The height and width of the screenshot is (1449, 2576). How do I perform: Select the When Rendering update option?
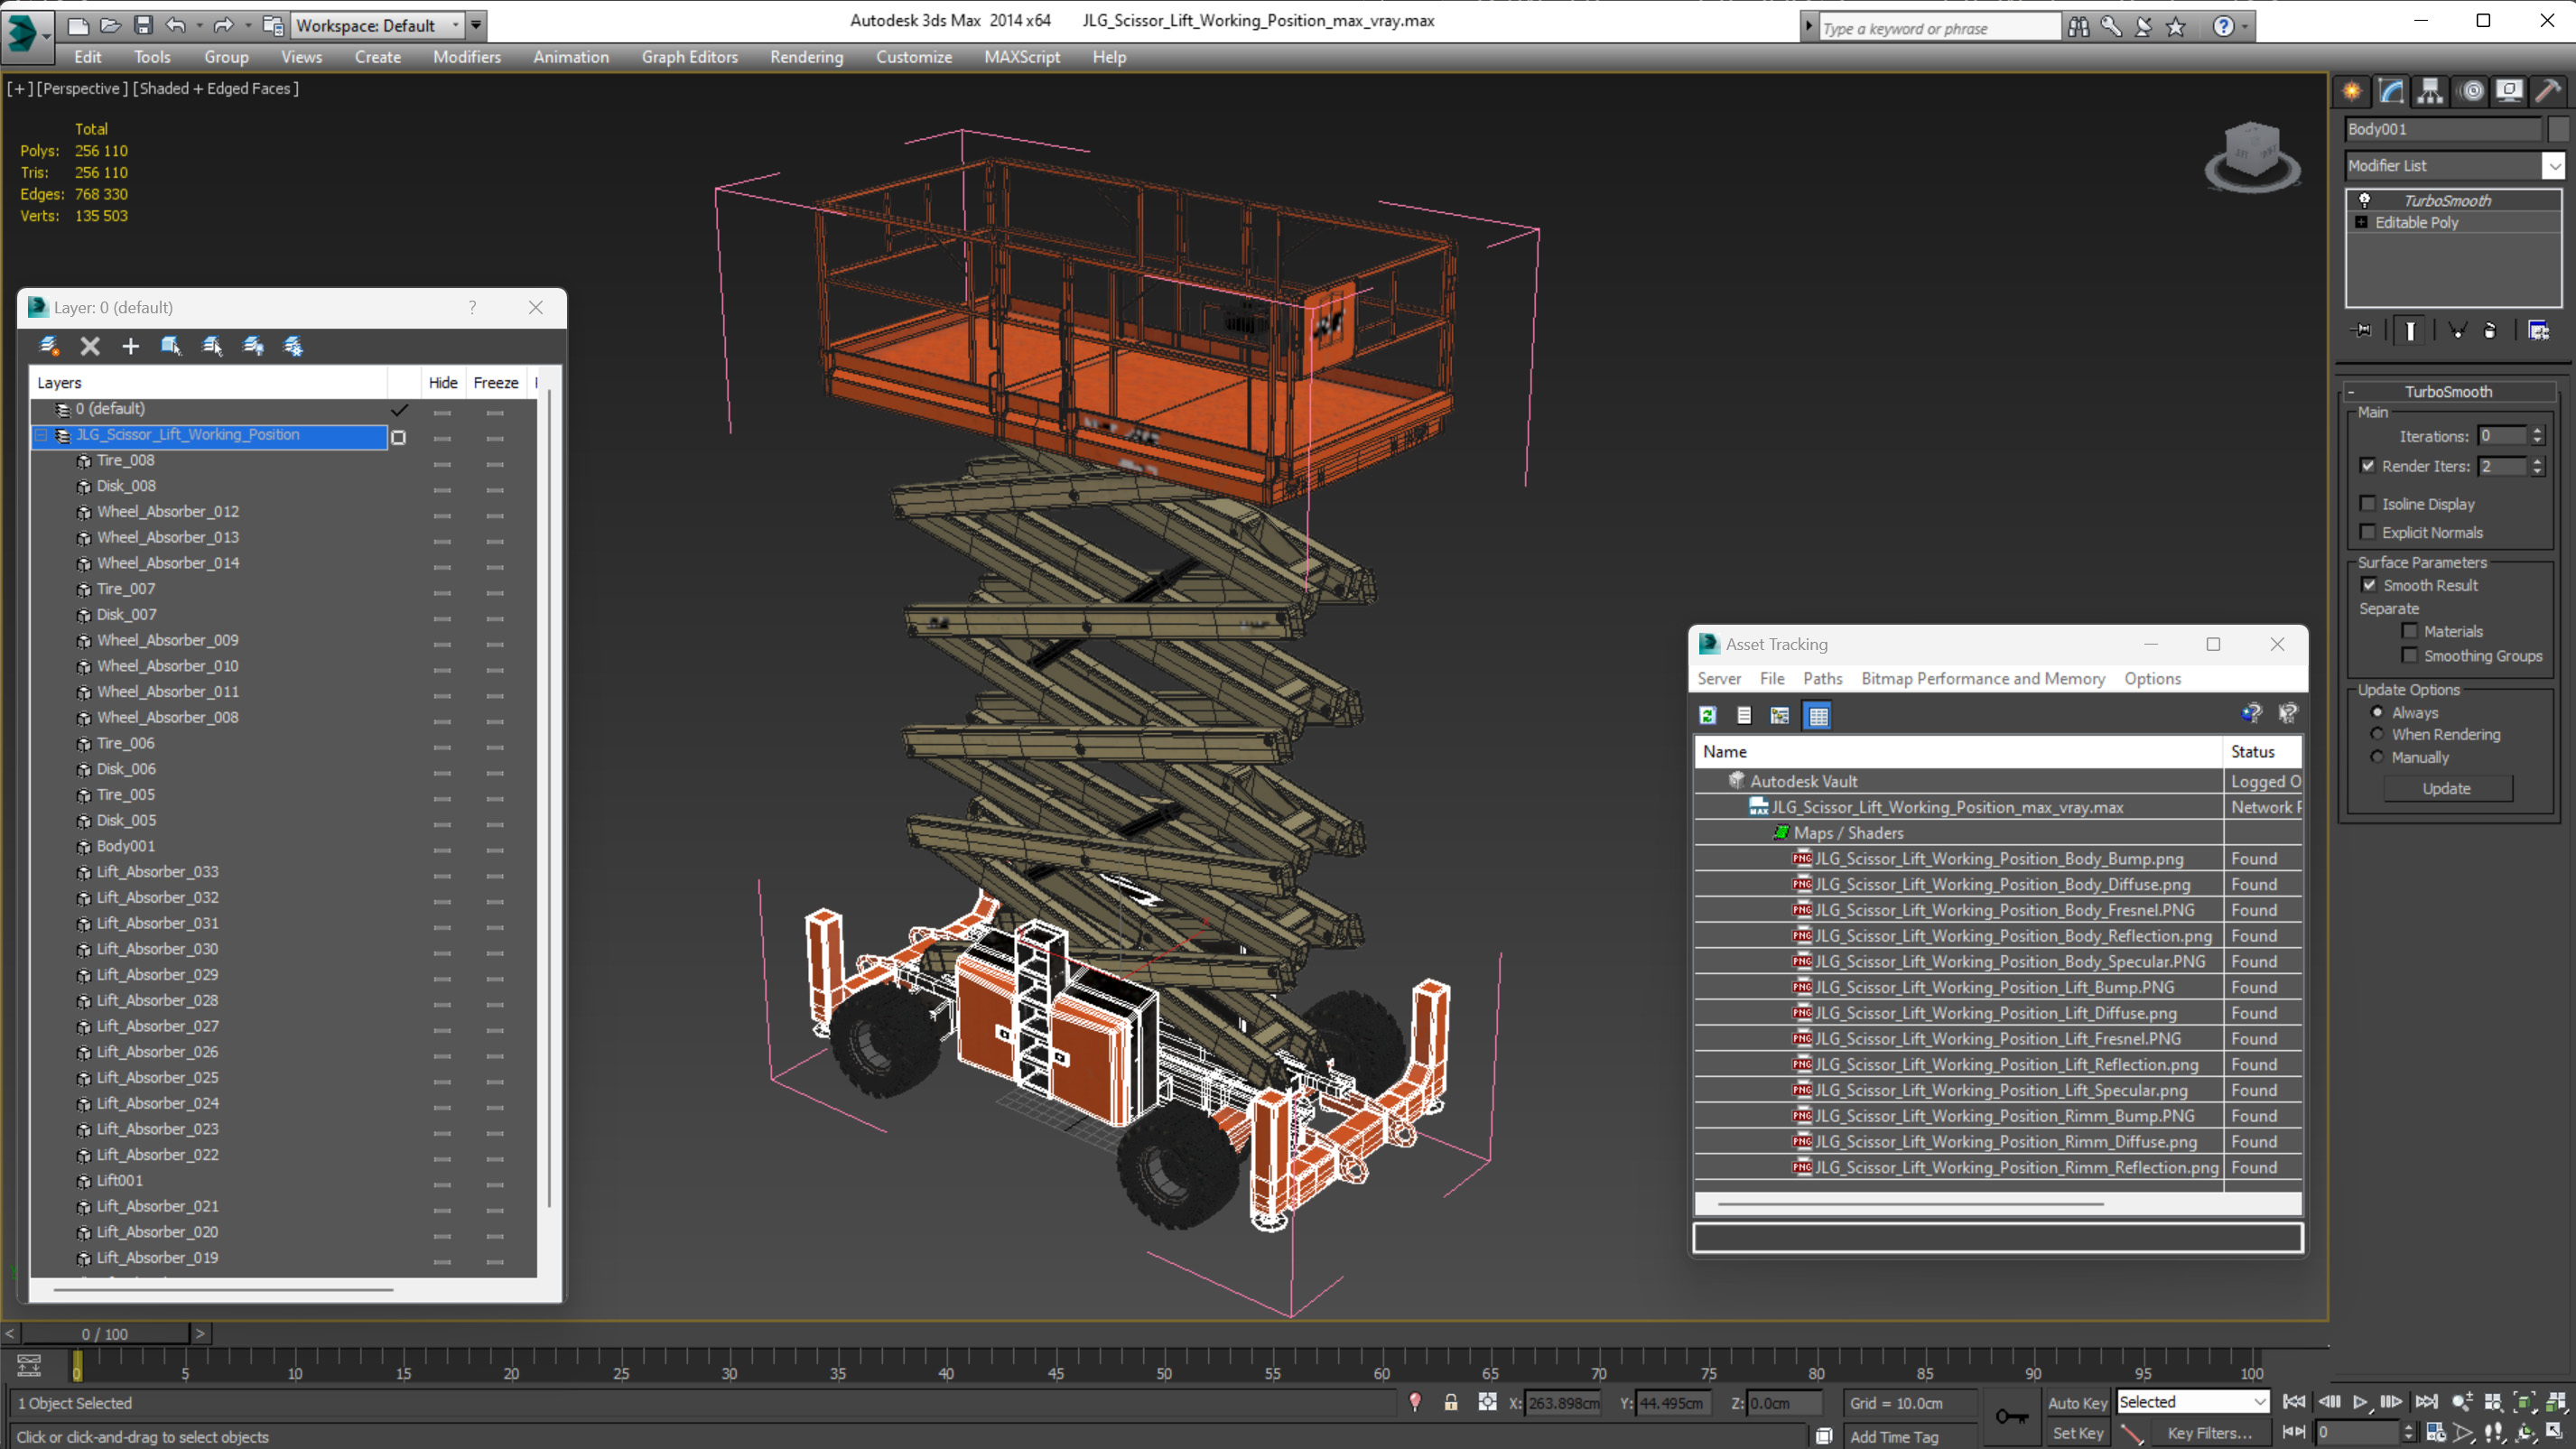(x=2377, y=734)
